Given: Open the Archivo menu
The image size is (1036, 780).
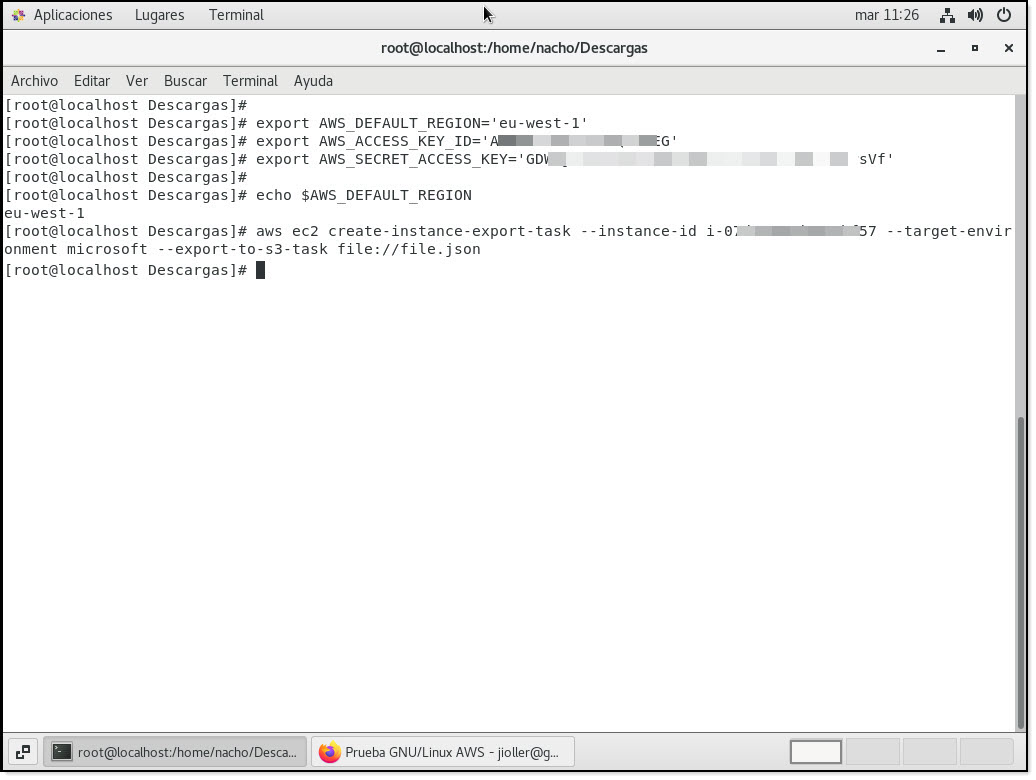Looking at the screenshot, I should [x=34, y=81].
